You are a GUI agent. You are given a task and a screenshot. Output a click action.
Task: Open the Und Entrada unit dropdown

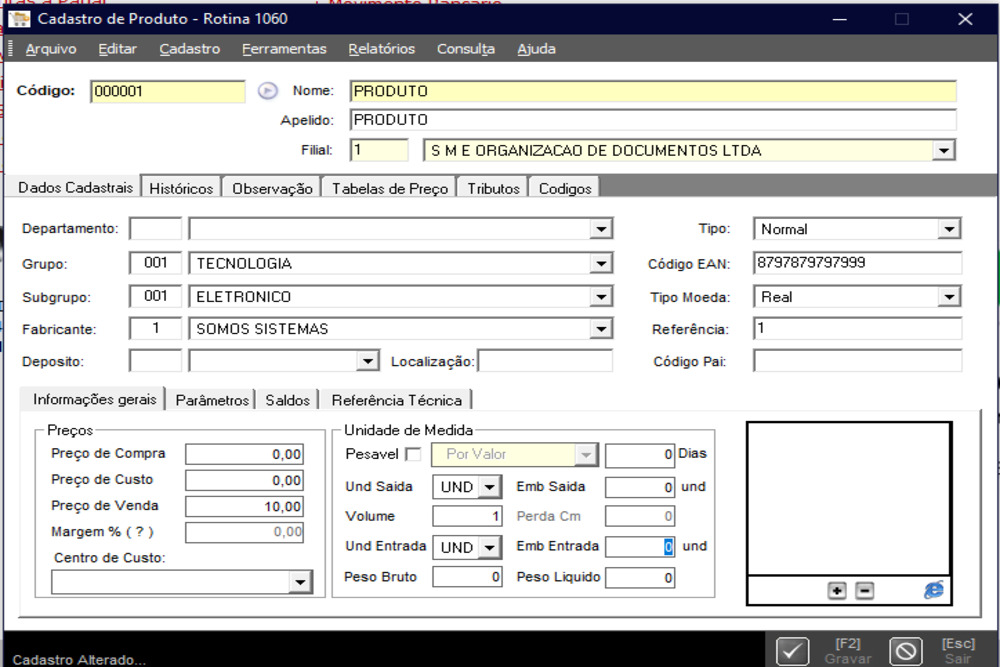489,547
